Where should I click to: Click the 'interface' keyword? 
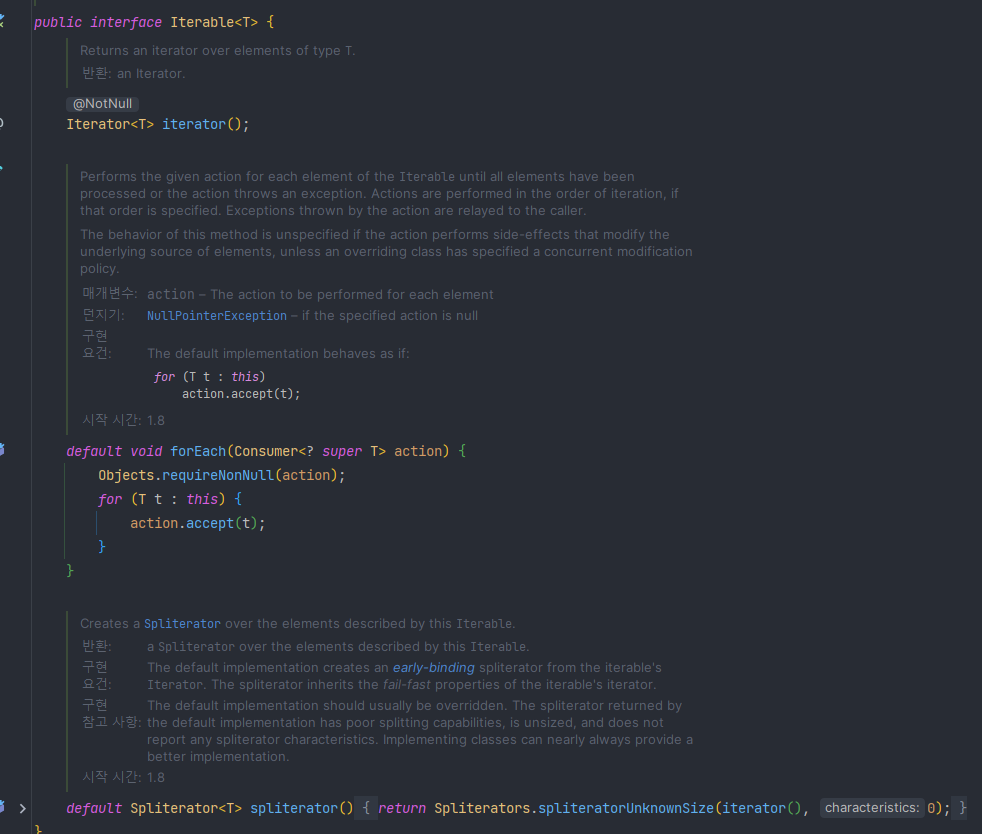[126, 23]
